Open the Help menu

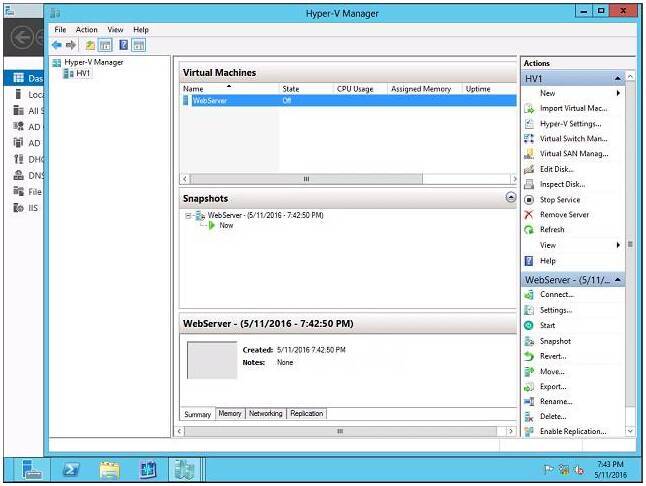pos(140,30)
